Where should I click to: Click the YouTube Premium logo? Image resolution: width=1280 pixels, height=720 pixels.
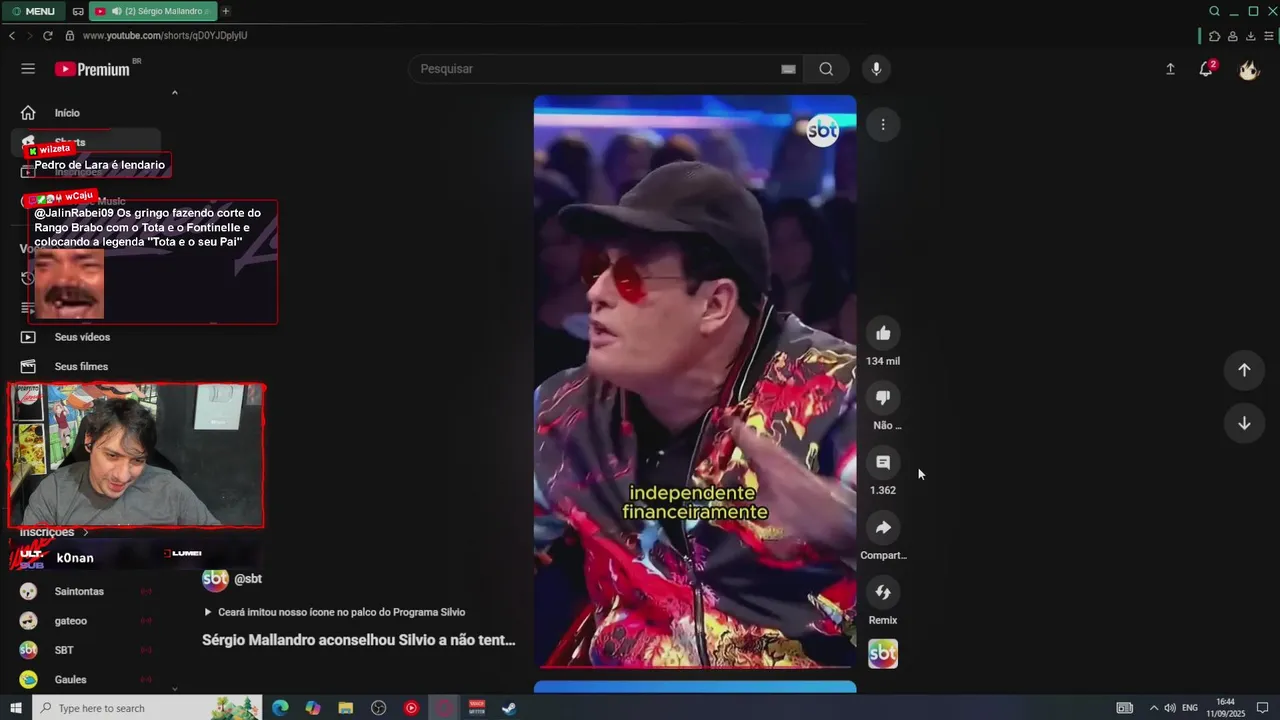pos(93,69)
